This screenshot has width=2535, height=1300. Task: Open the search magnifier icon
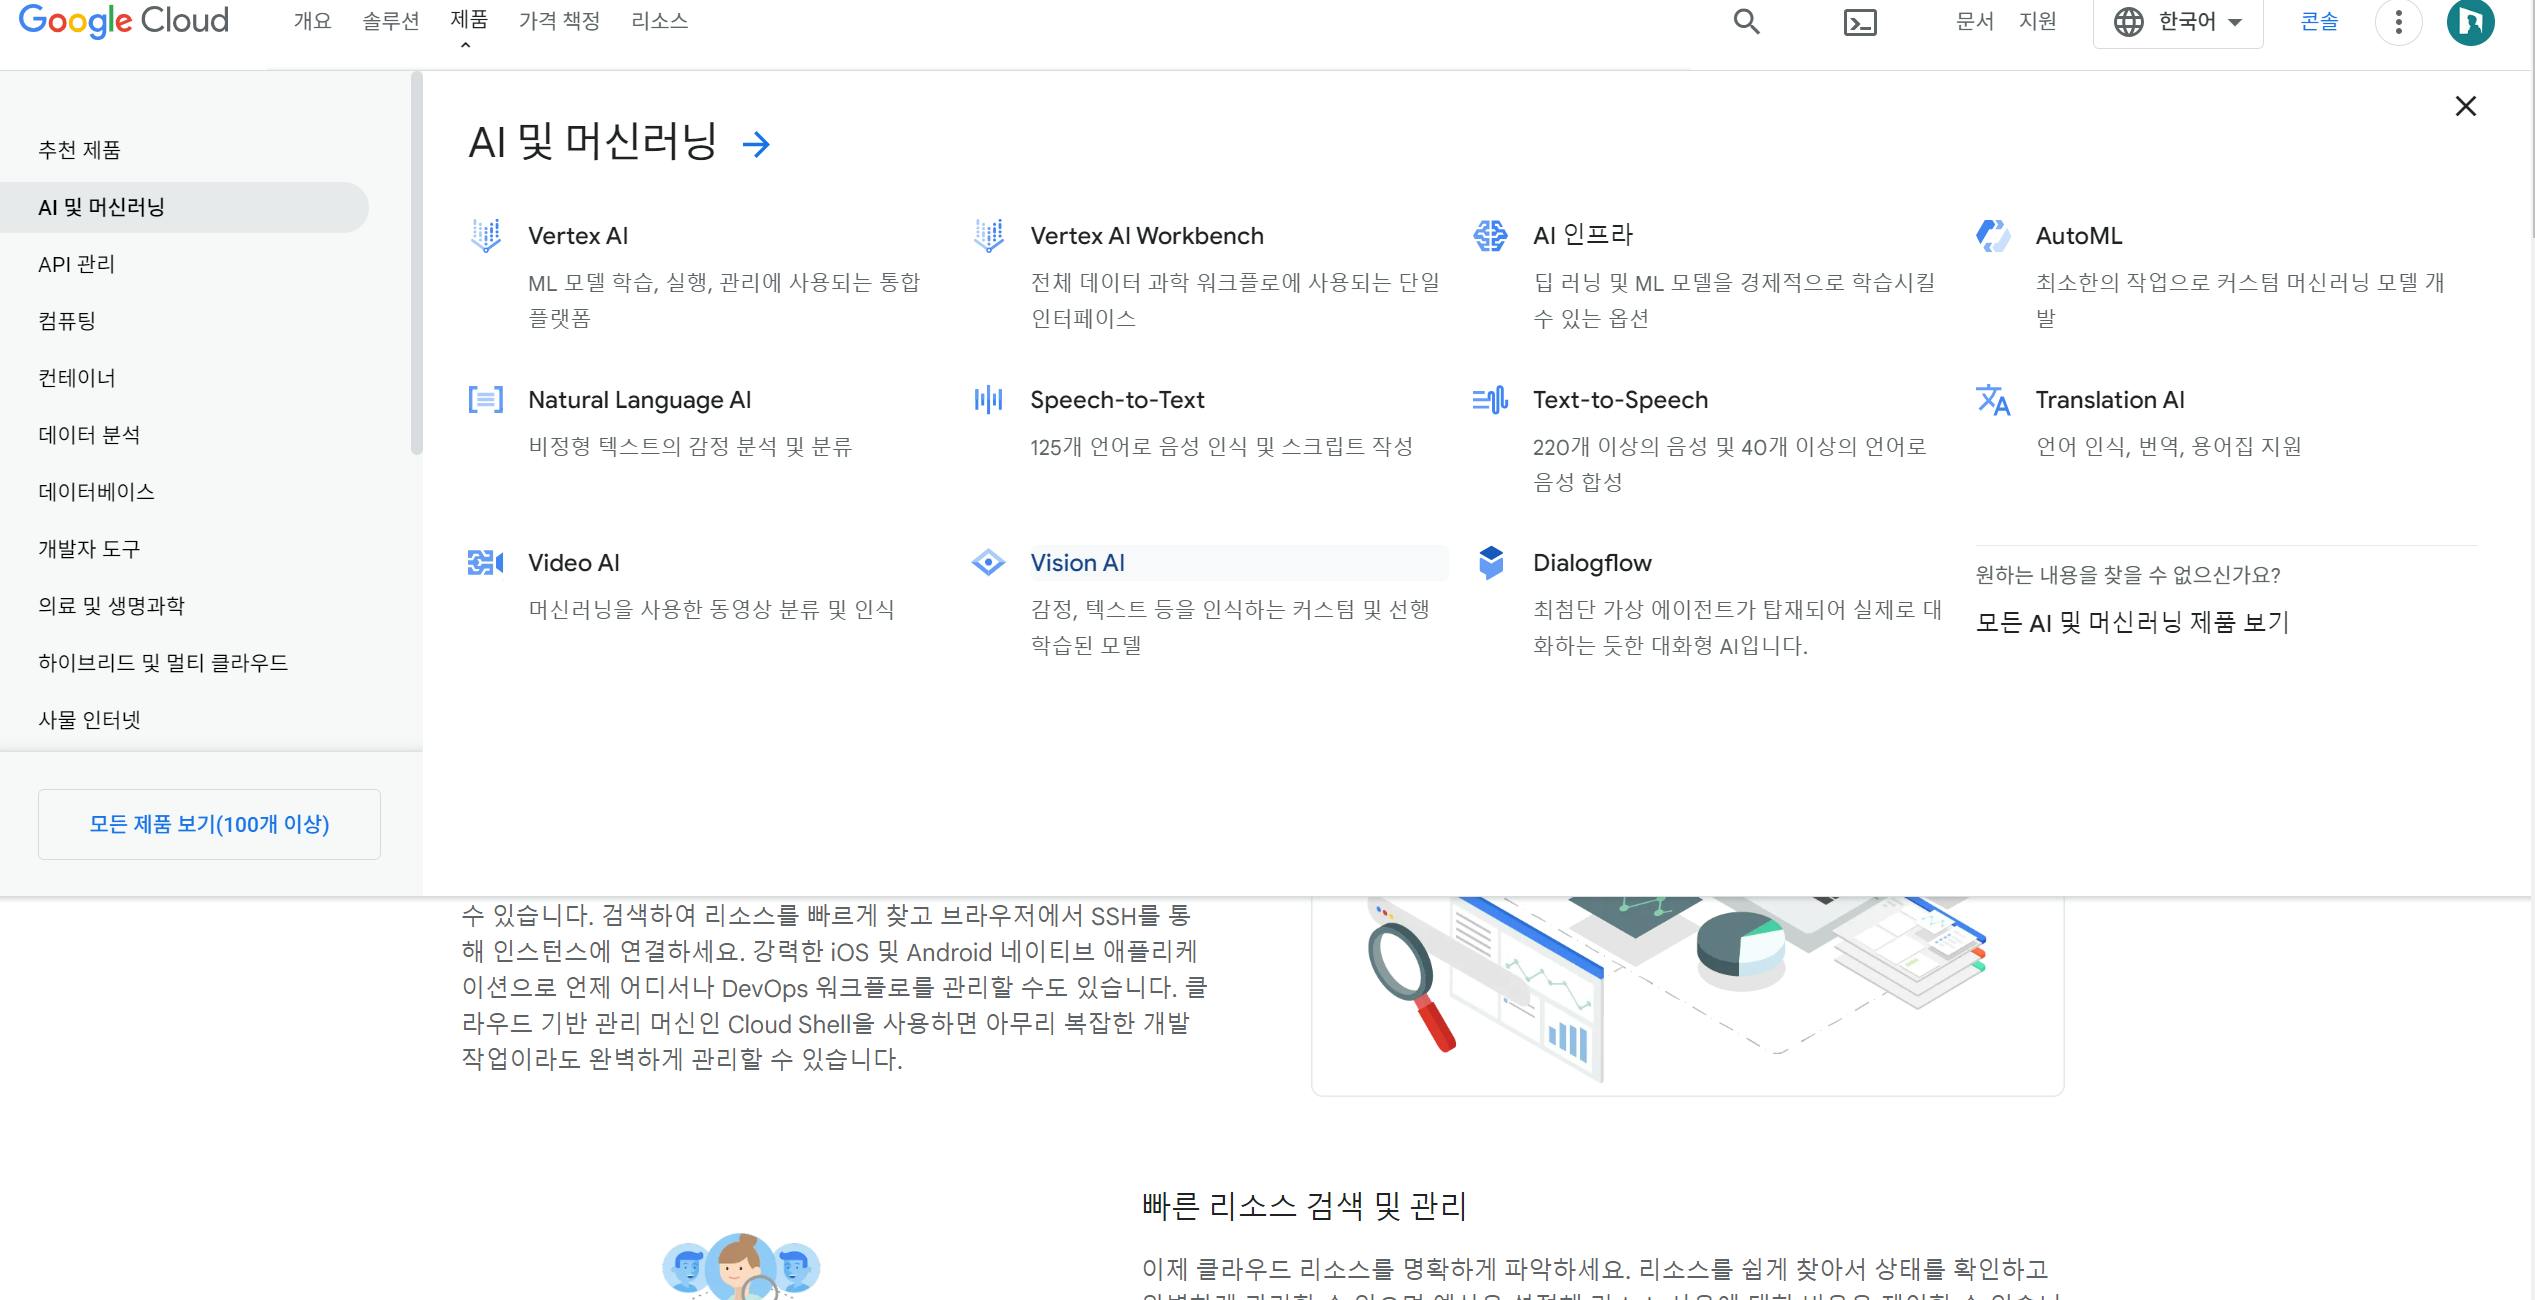[x=1746, y=21]
